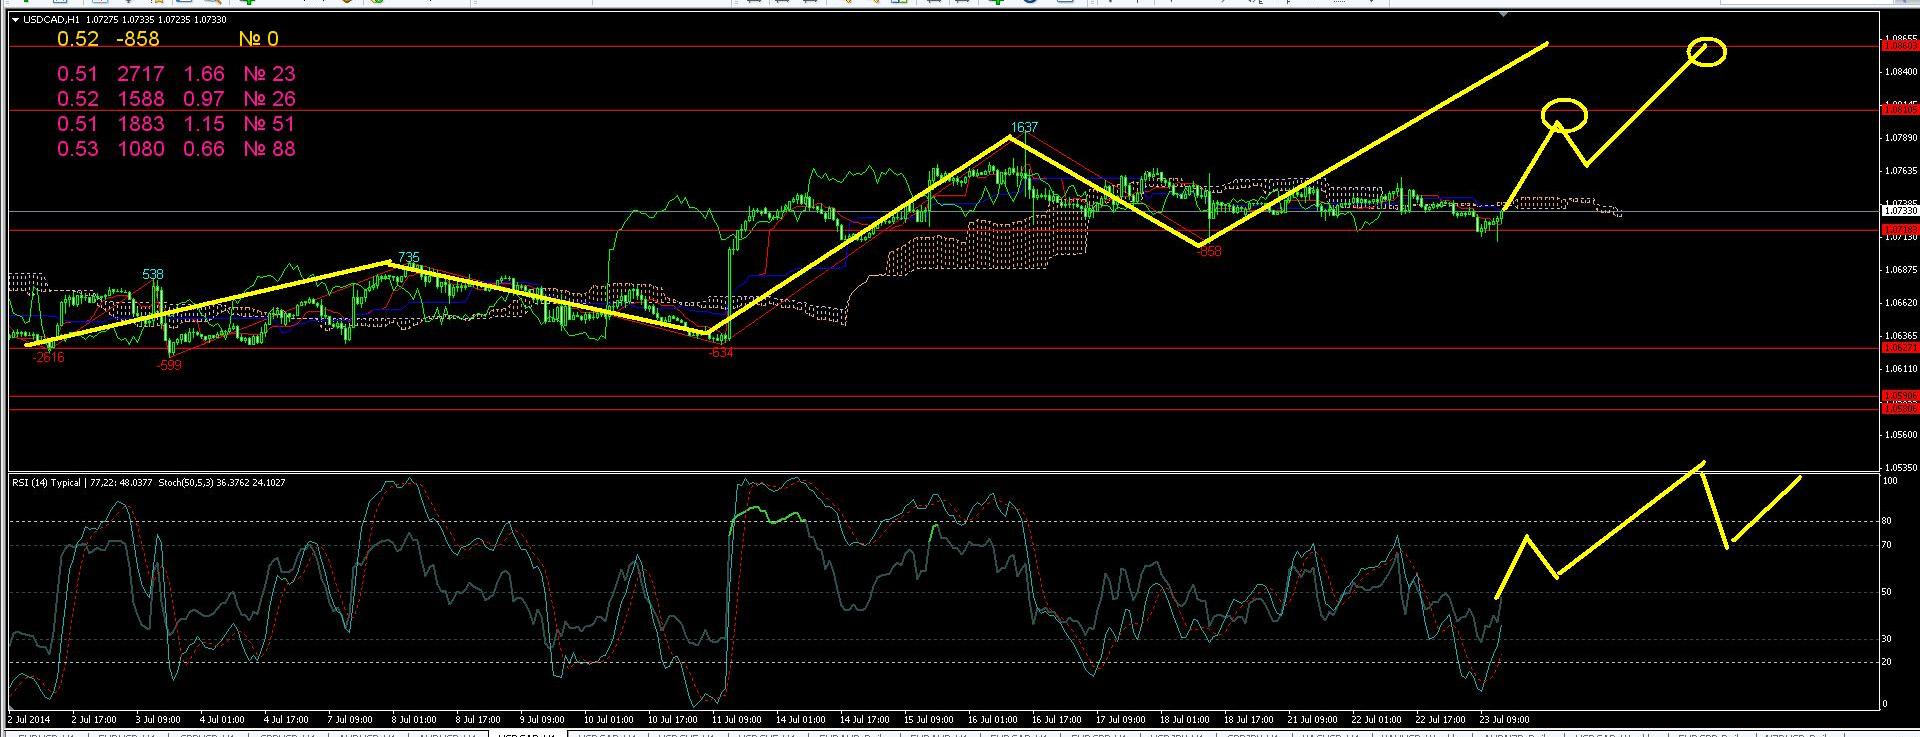Switch to the active USDCAD,H1 chart tab

pos(527,735)
